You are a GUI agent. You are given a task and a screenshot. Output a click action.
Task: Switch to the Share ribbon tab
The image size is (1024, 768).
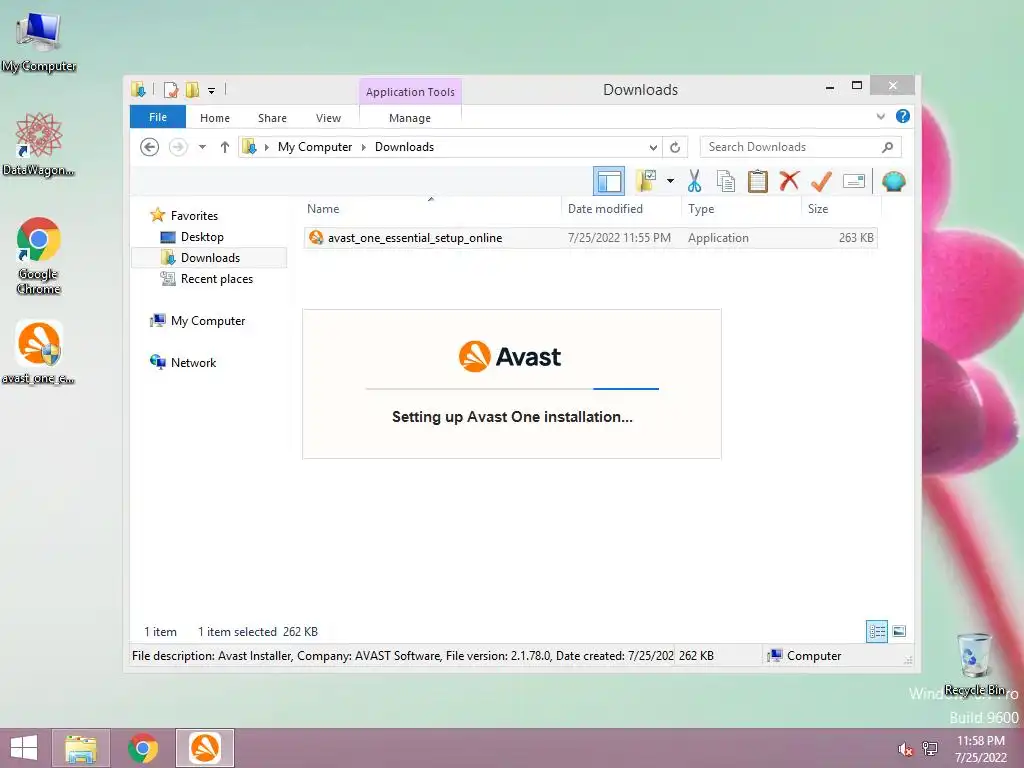point(272,118)
